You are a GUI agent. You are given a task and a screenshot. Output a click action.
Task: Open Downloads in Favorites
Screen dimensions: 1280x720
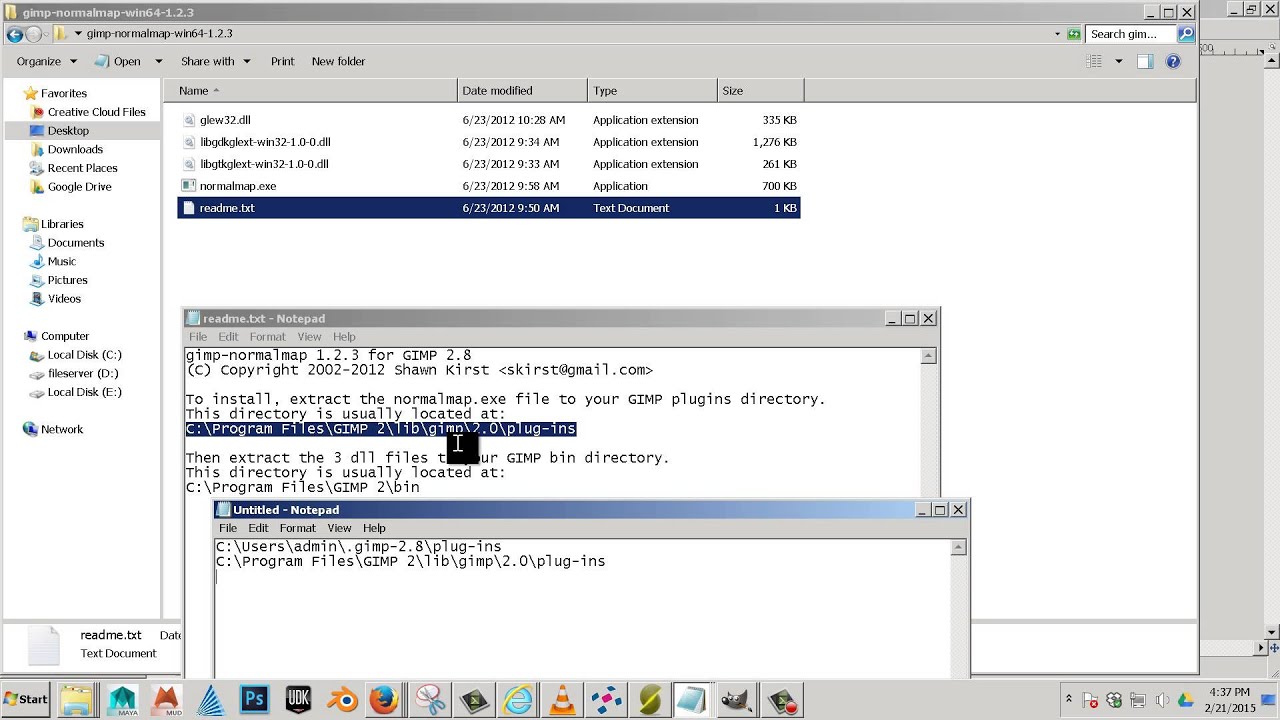[x=75, y=149]
